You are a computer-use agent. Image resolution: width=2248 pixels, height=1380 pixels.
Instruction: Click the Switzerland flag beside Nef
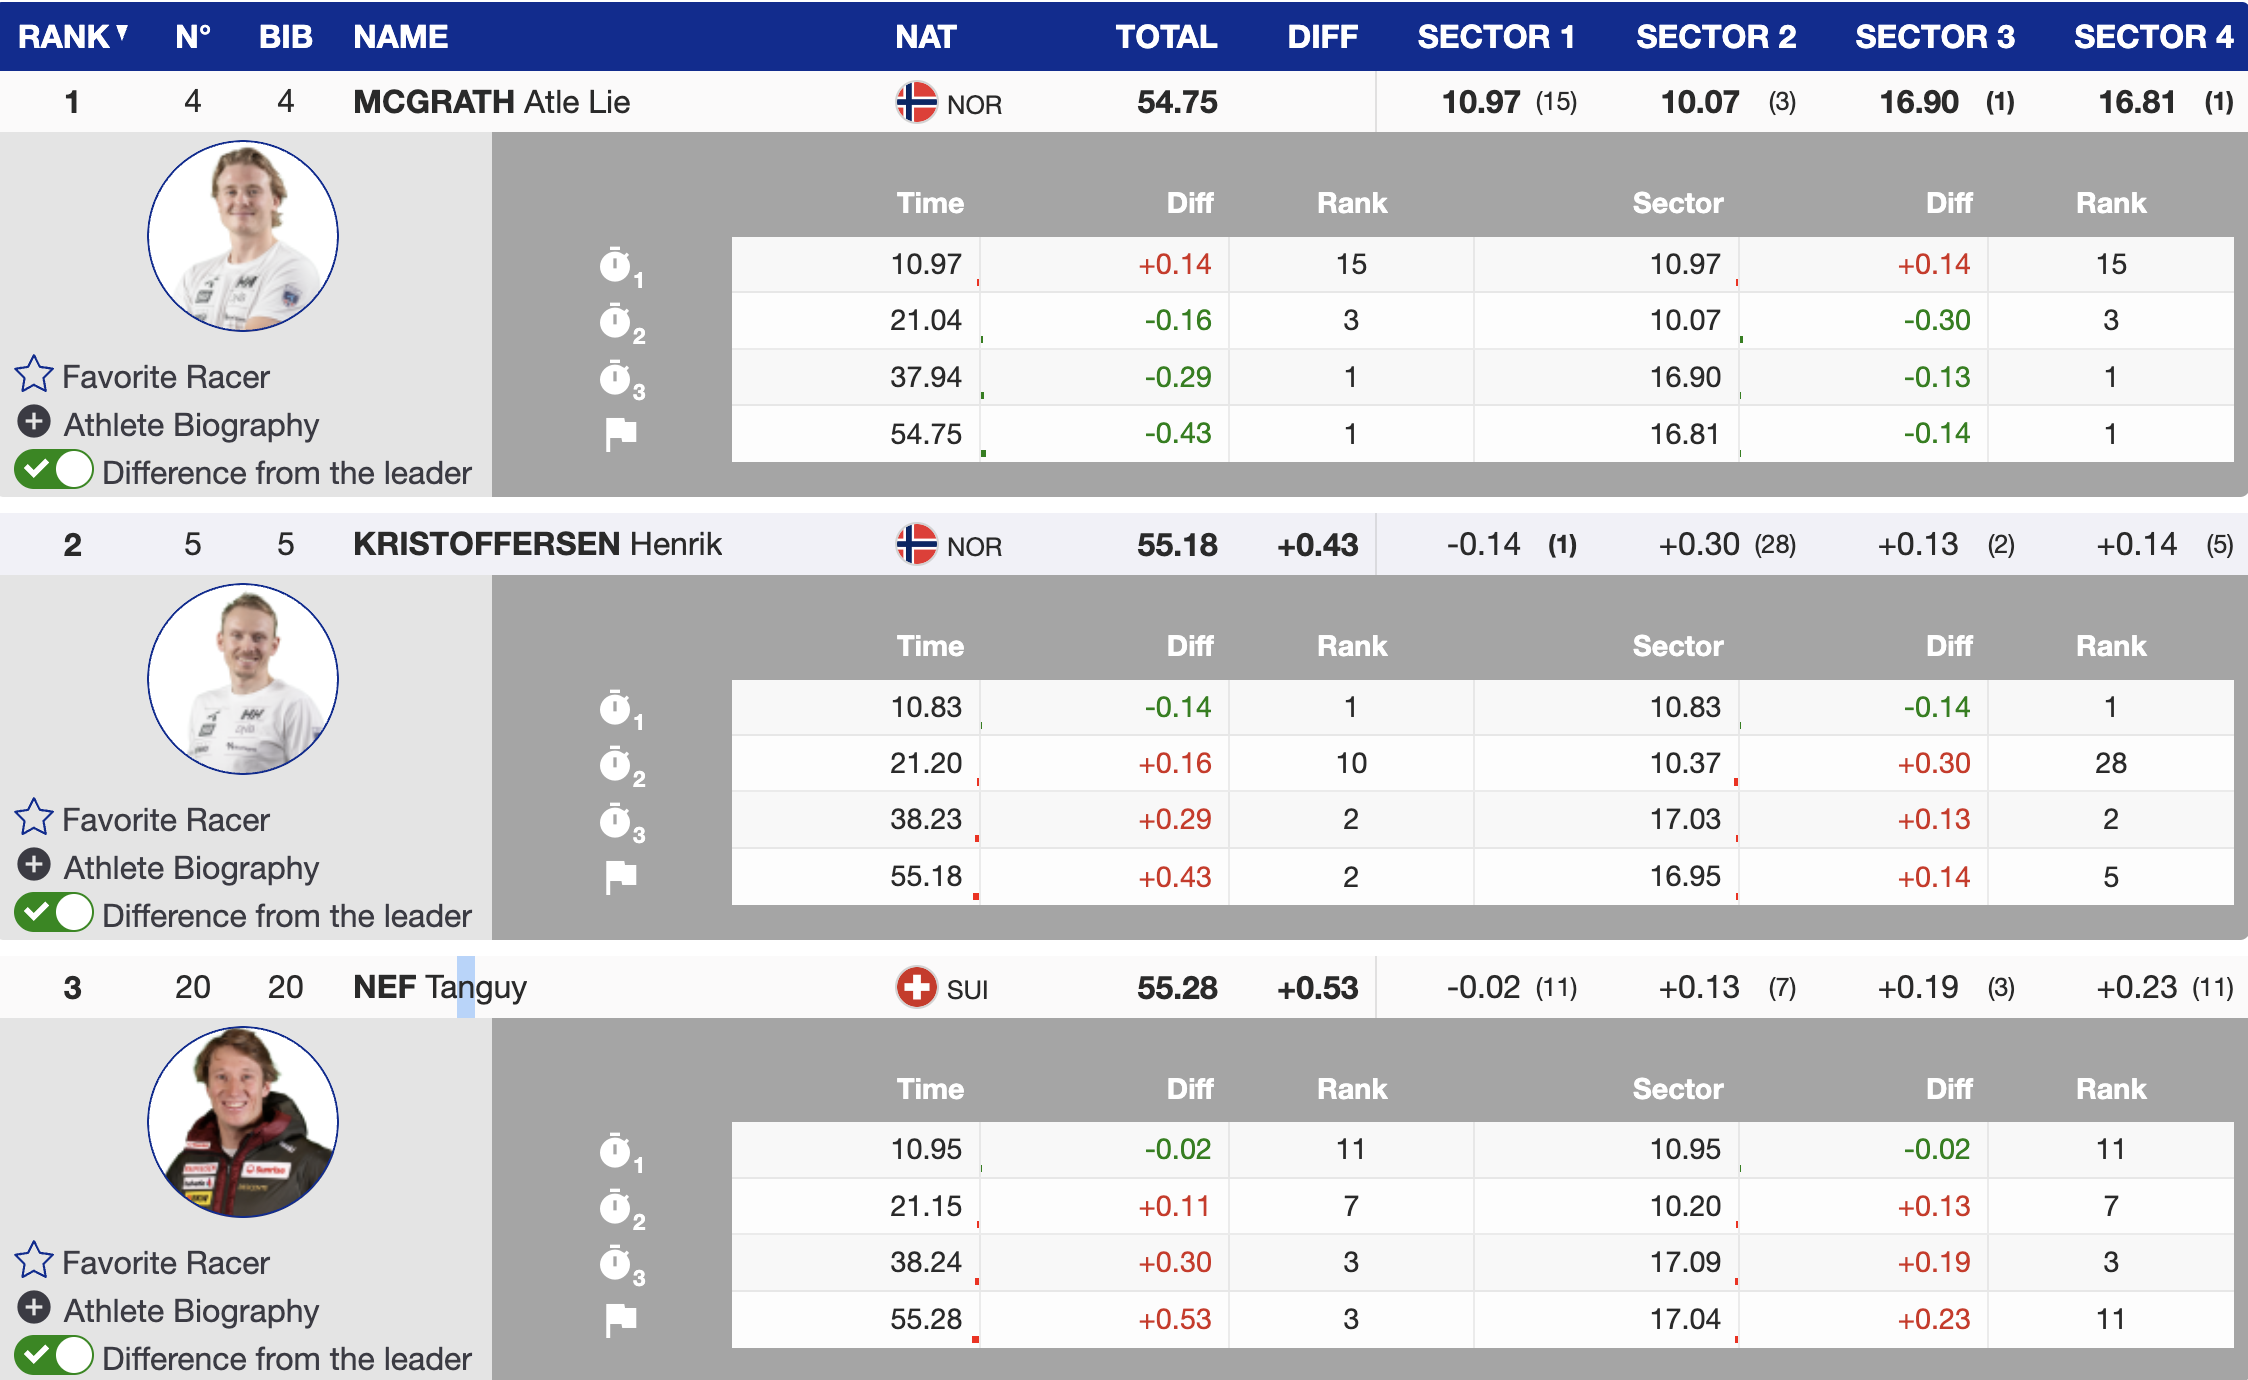pos(916,988)
